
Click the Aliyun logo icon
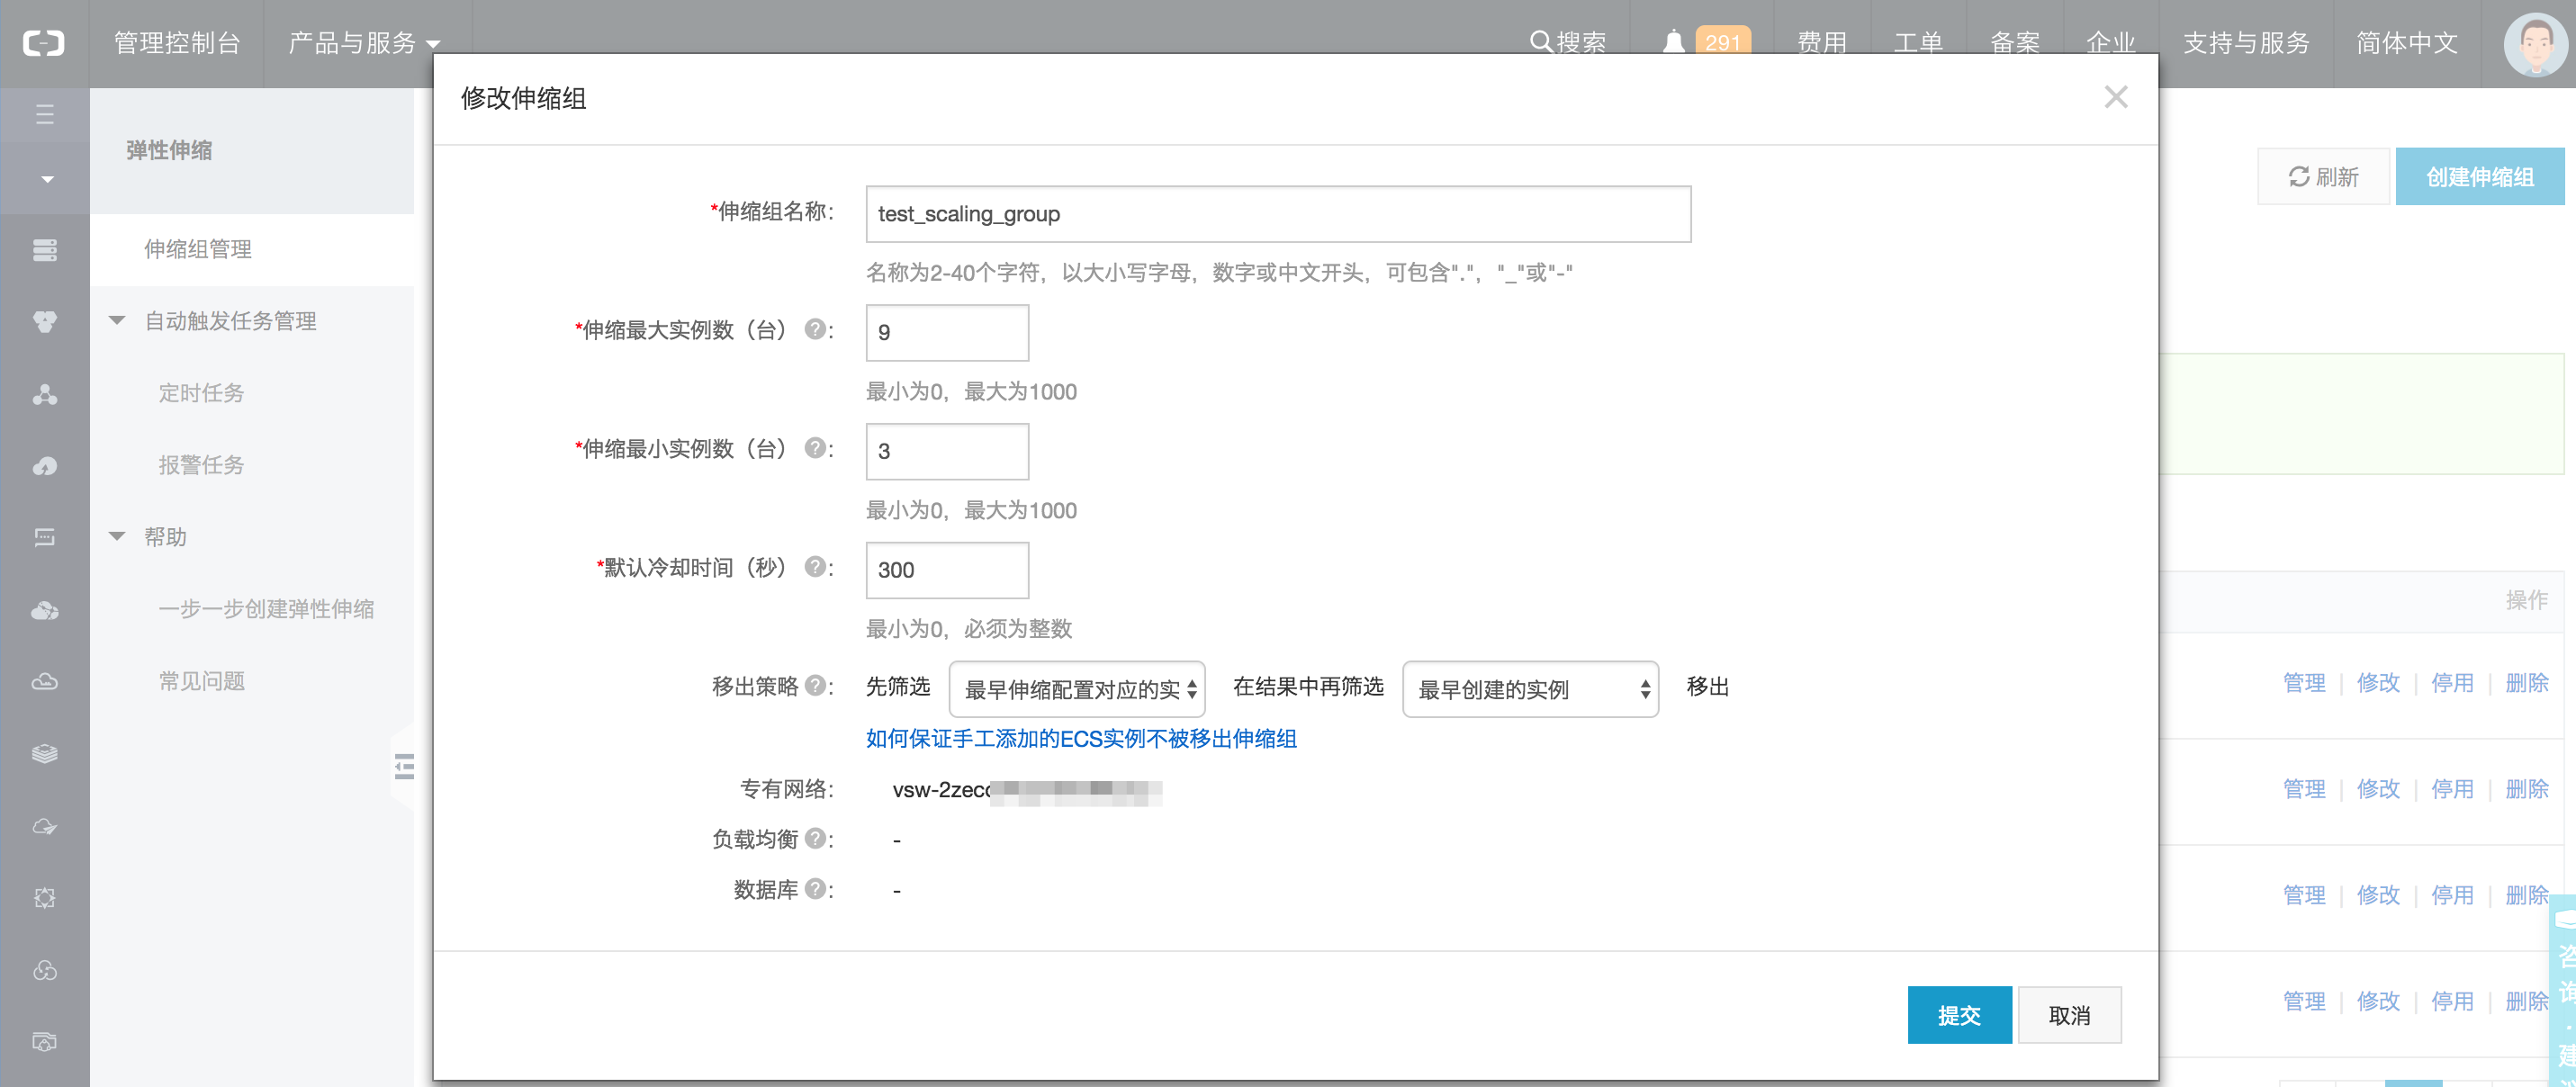coord(44,43)
